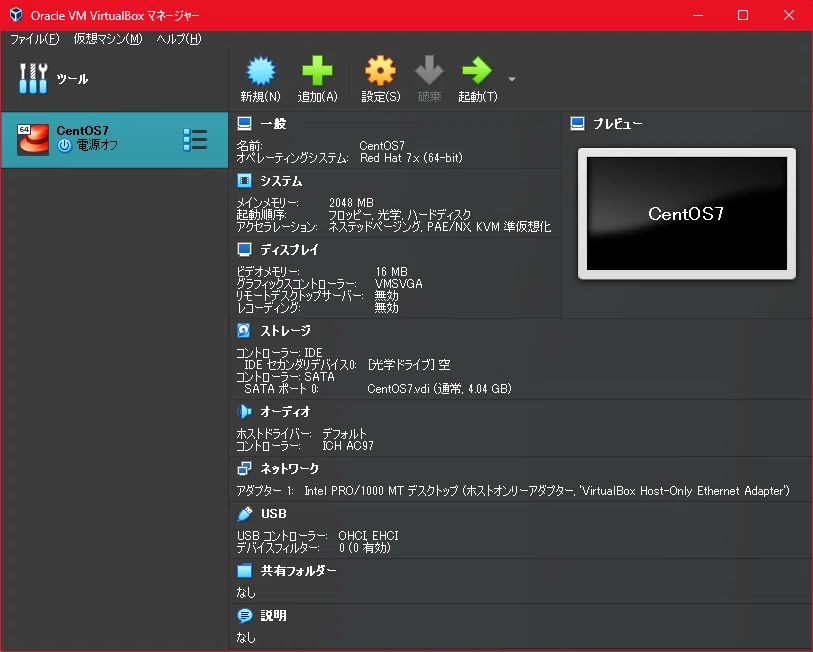The height and width of the screenshot is (652, 813).
Task: Click the boot order value フロッピー, 光学, ハードディスク
Action: coord(399,214)
